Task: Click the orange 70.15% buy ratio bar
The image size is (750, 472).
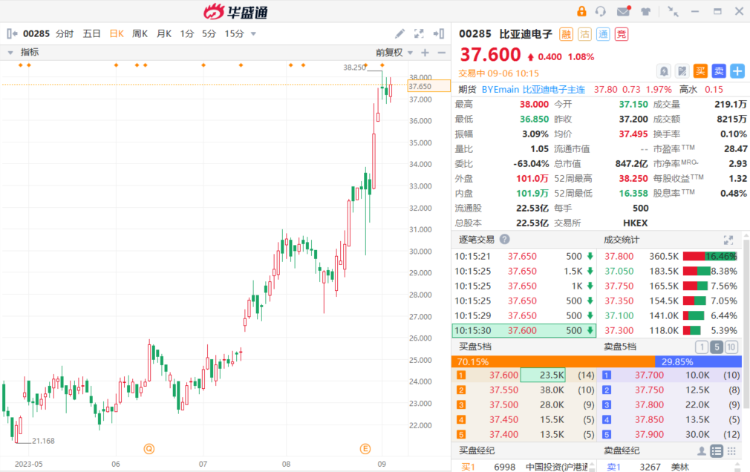Action: pyautogui.click(x=553, y=362)
